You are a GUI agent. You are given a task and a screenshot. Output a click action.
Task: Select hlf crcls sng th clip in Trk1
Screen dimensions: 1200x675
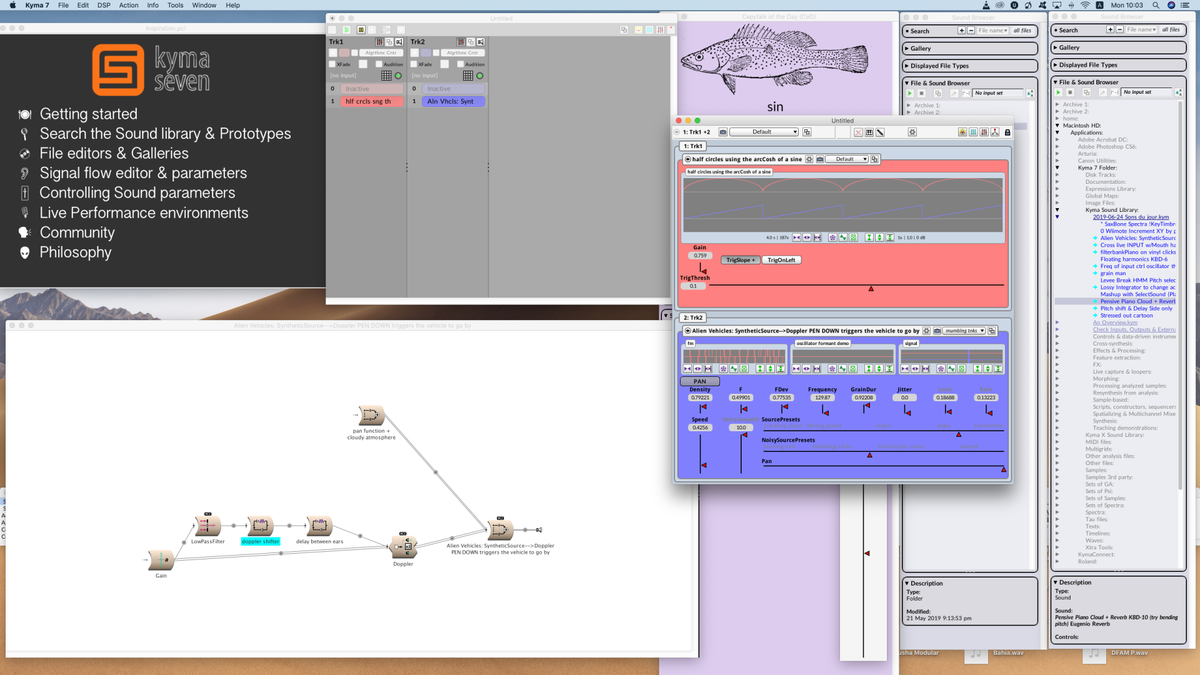pos(372,102)
